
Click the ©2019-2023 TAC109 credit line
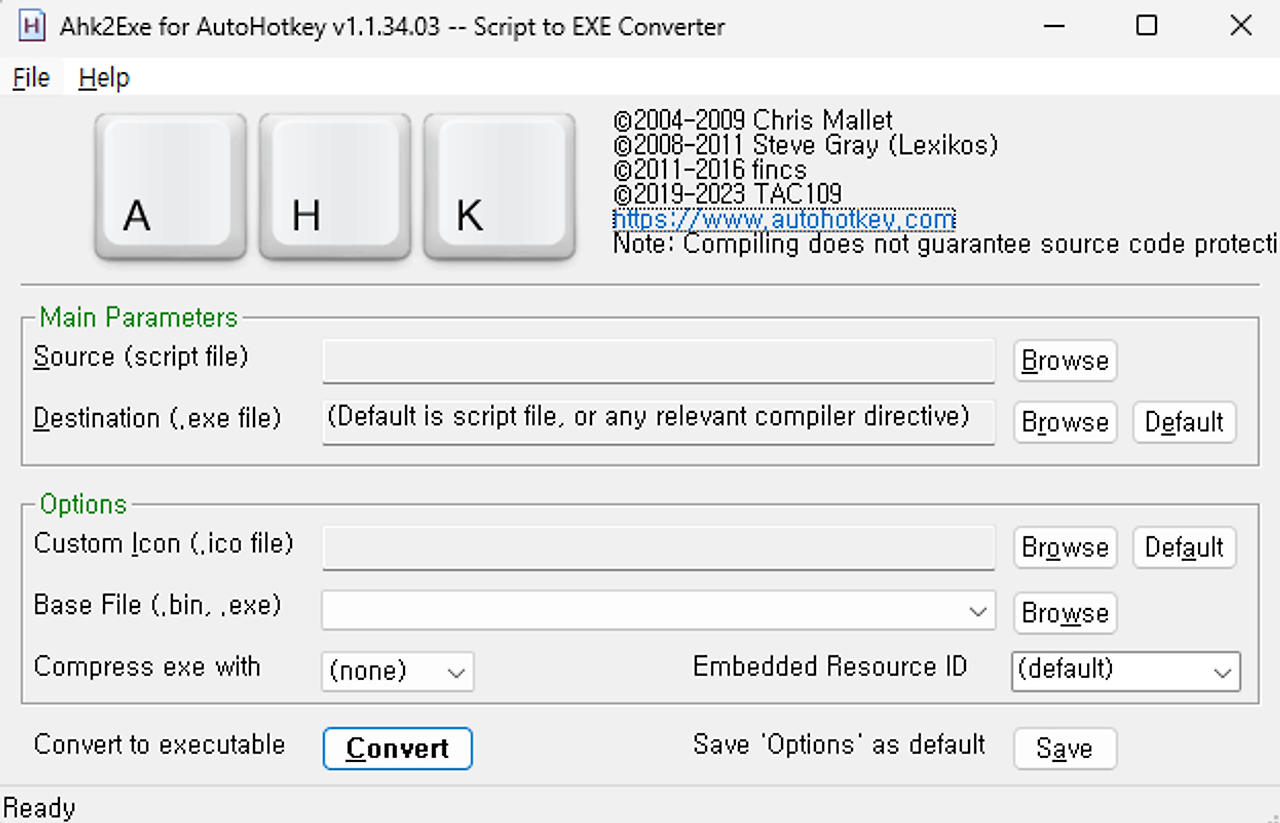(727, 194)
